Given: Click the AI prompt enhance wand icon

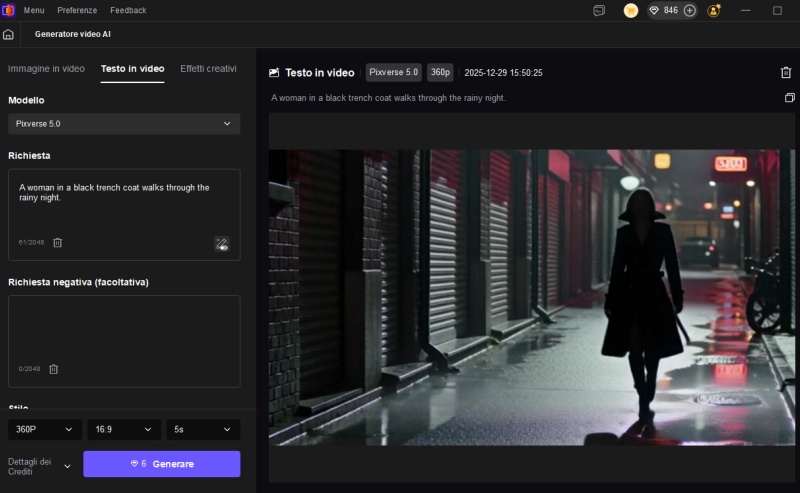Looking at the screenshot, I should point(222,243).
